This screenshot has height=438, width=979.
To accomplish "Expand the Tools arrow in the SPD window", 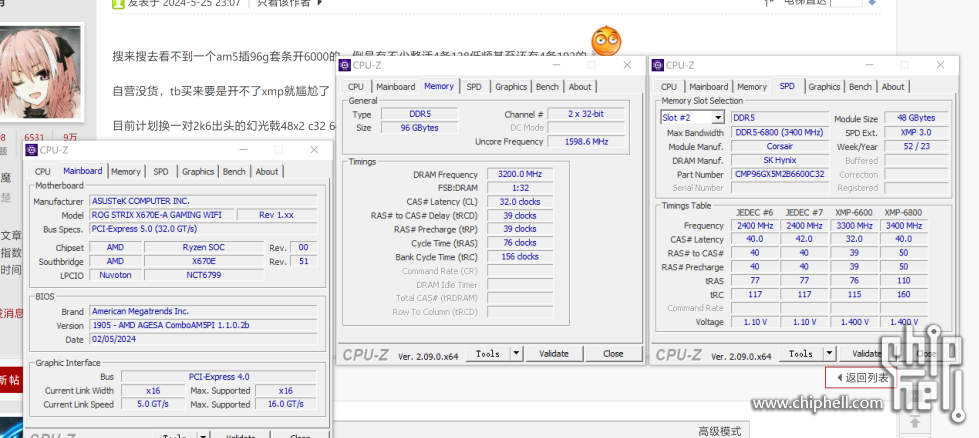I will point(829,354).
